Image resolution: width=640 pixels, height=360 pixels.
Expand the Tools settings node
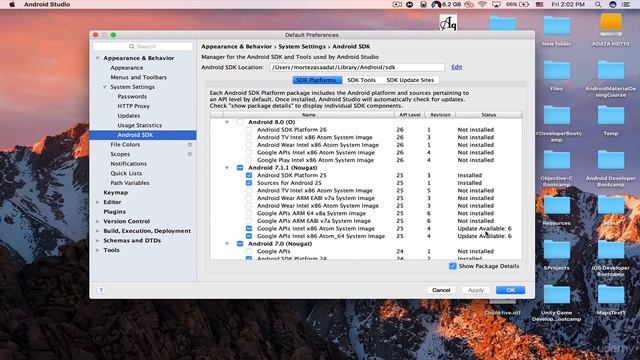[x=98, y=250]
